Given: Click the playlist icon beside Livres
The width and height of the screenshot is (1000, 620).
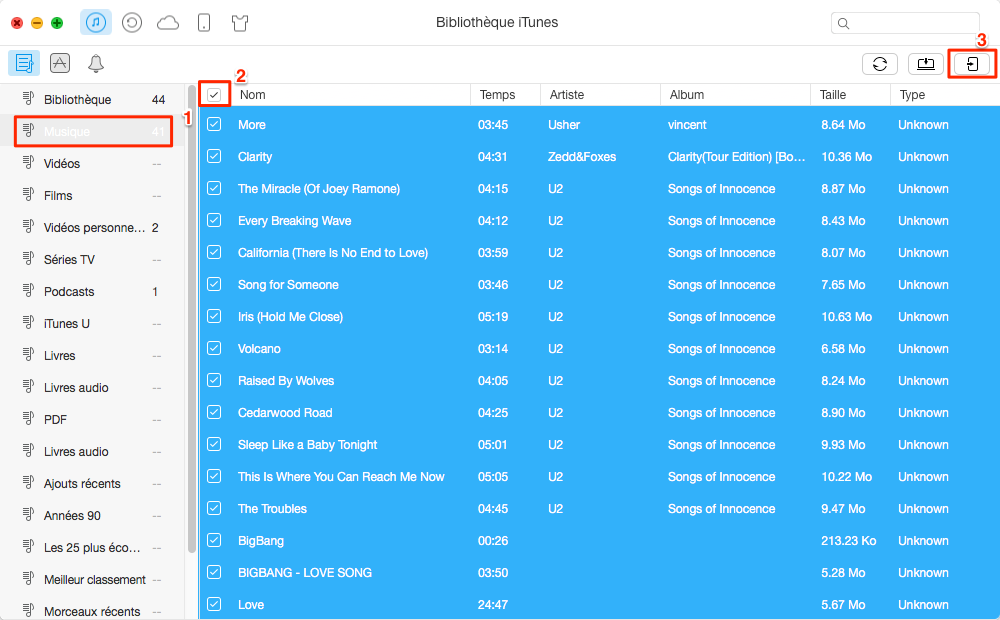Looking at the screenshot, I should [28, 354].
